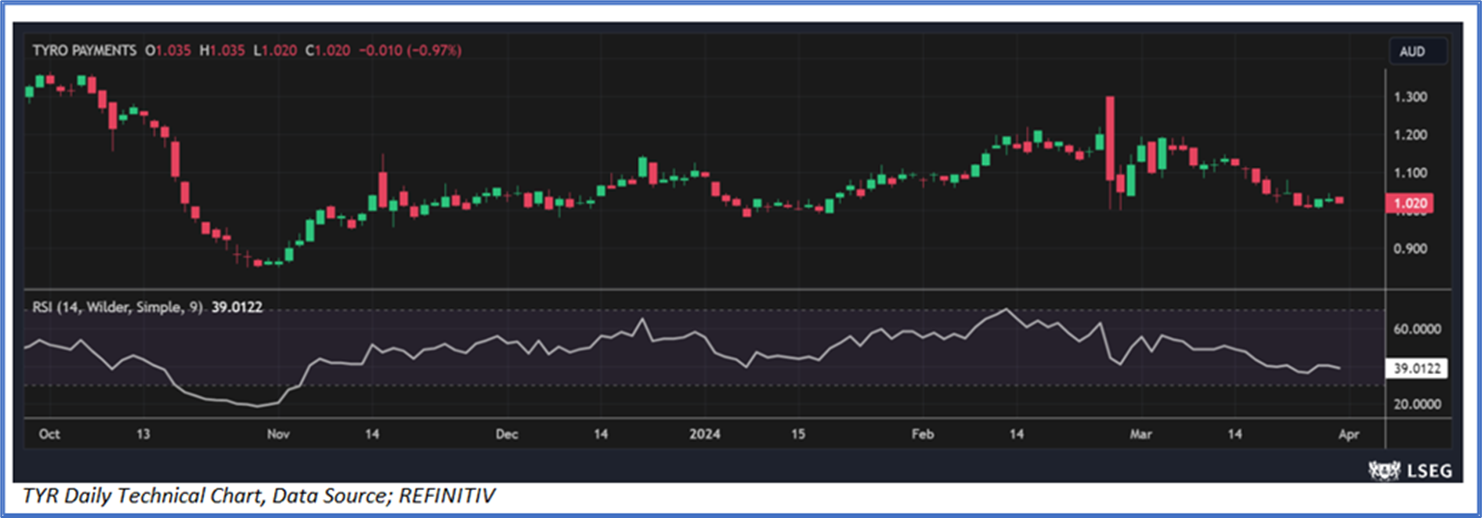Click the change value −0.010 (−0.97%)
Image resolution: width=1482 pixels, height=518 pixels.
[x=410, y=50]
